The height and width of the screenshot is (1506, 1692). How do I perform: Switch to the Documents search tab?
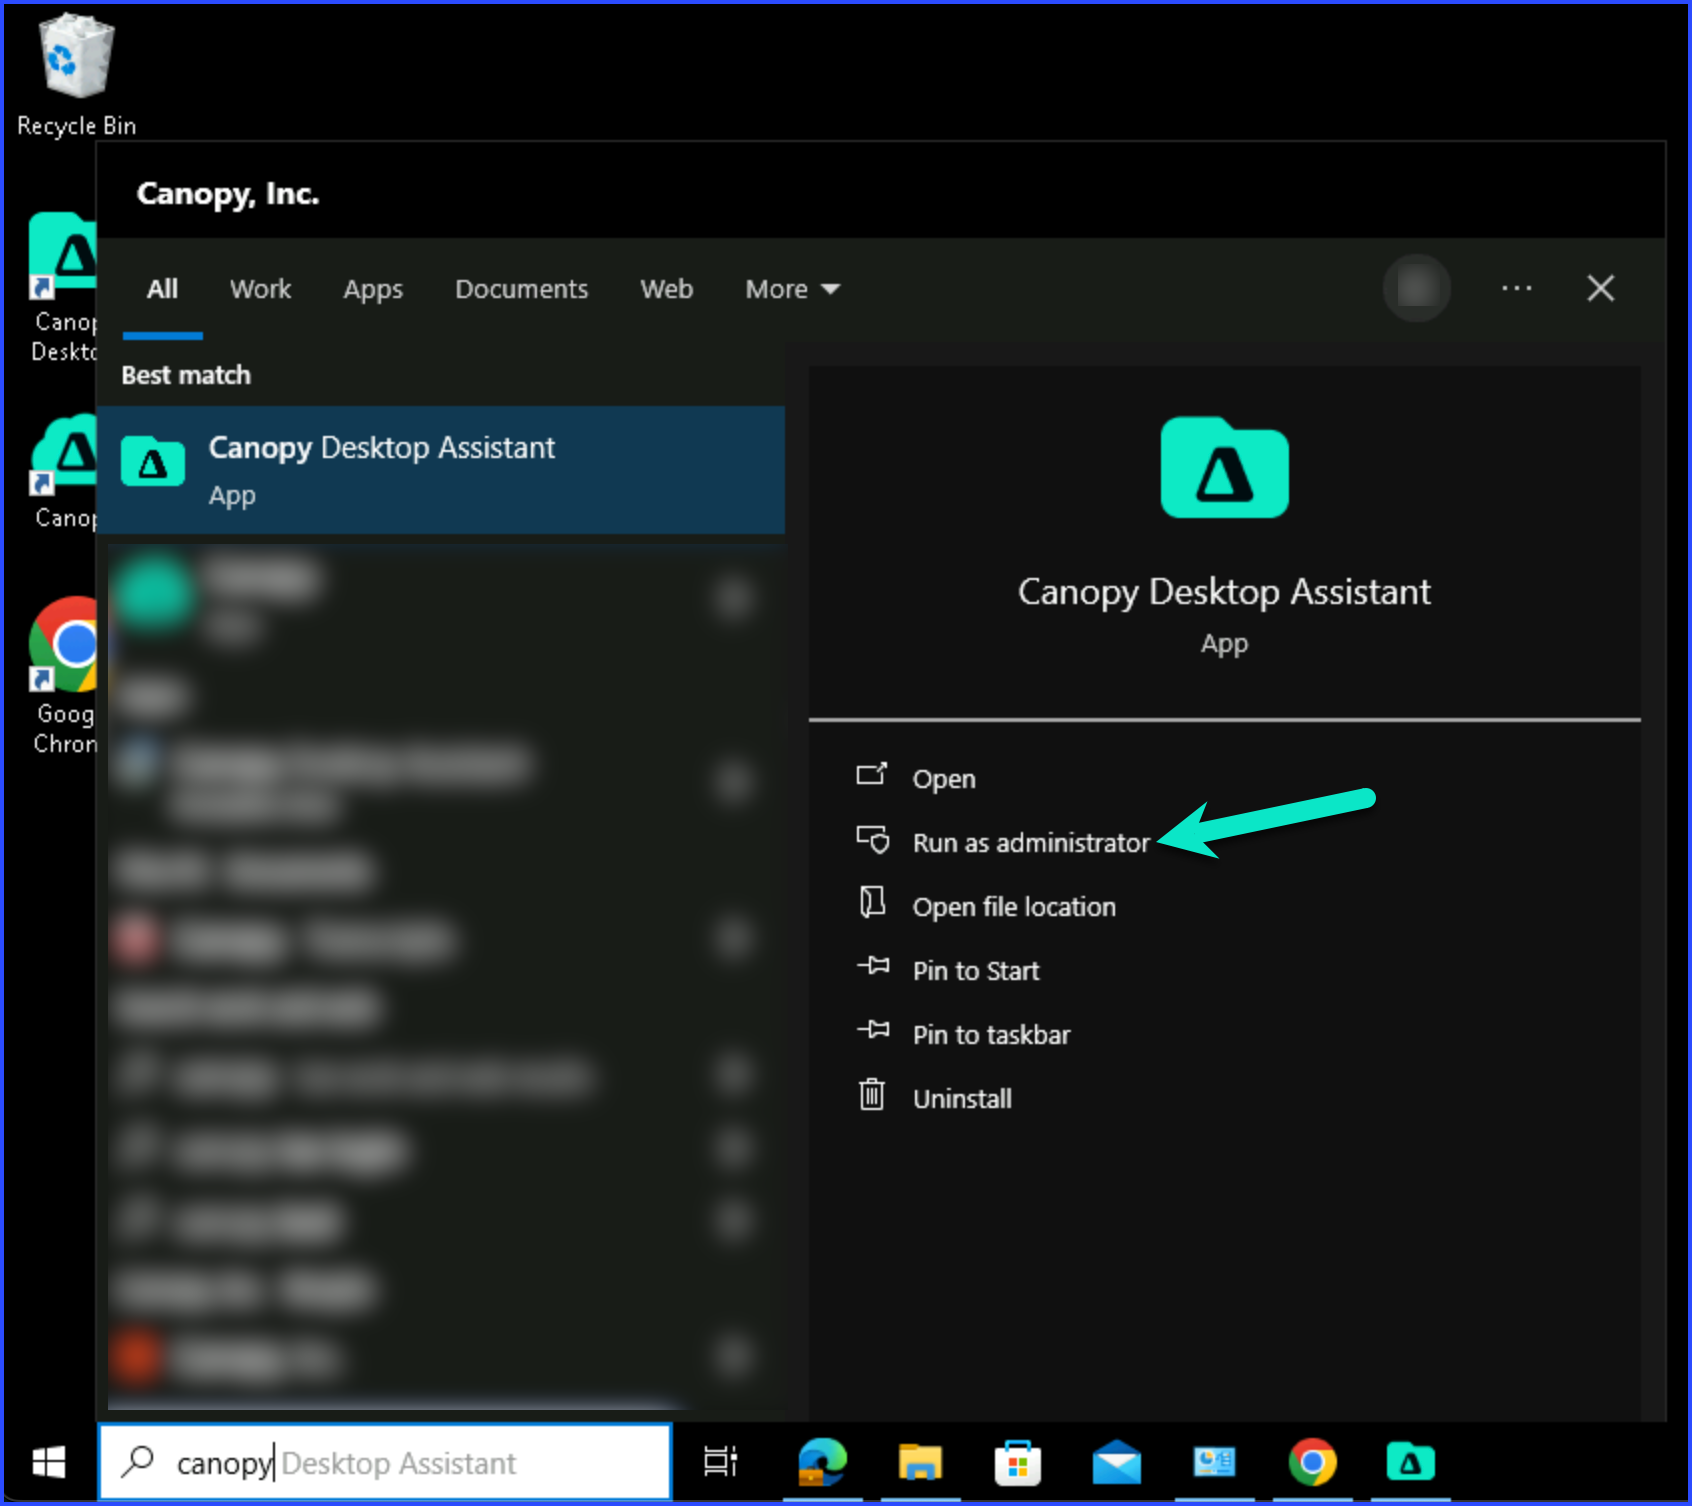point(521,289)
